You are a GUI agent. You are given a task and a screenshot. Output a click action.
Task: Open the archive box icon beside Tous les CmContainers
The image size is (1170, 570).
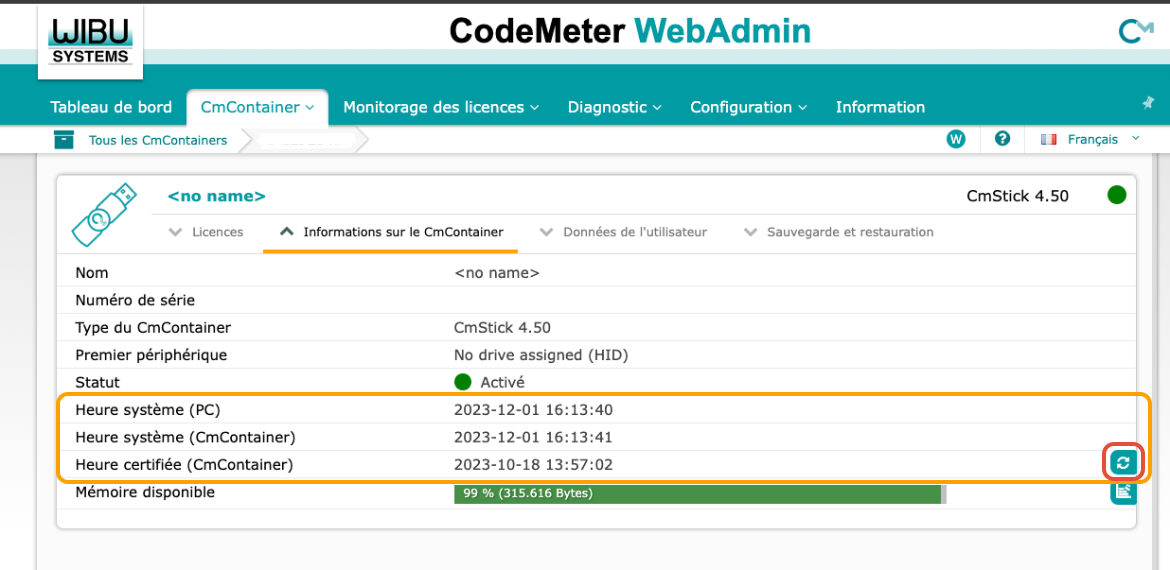tap(64, 140)
